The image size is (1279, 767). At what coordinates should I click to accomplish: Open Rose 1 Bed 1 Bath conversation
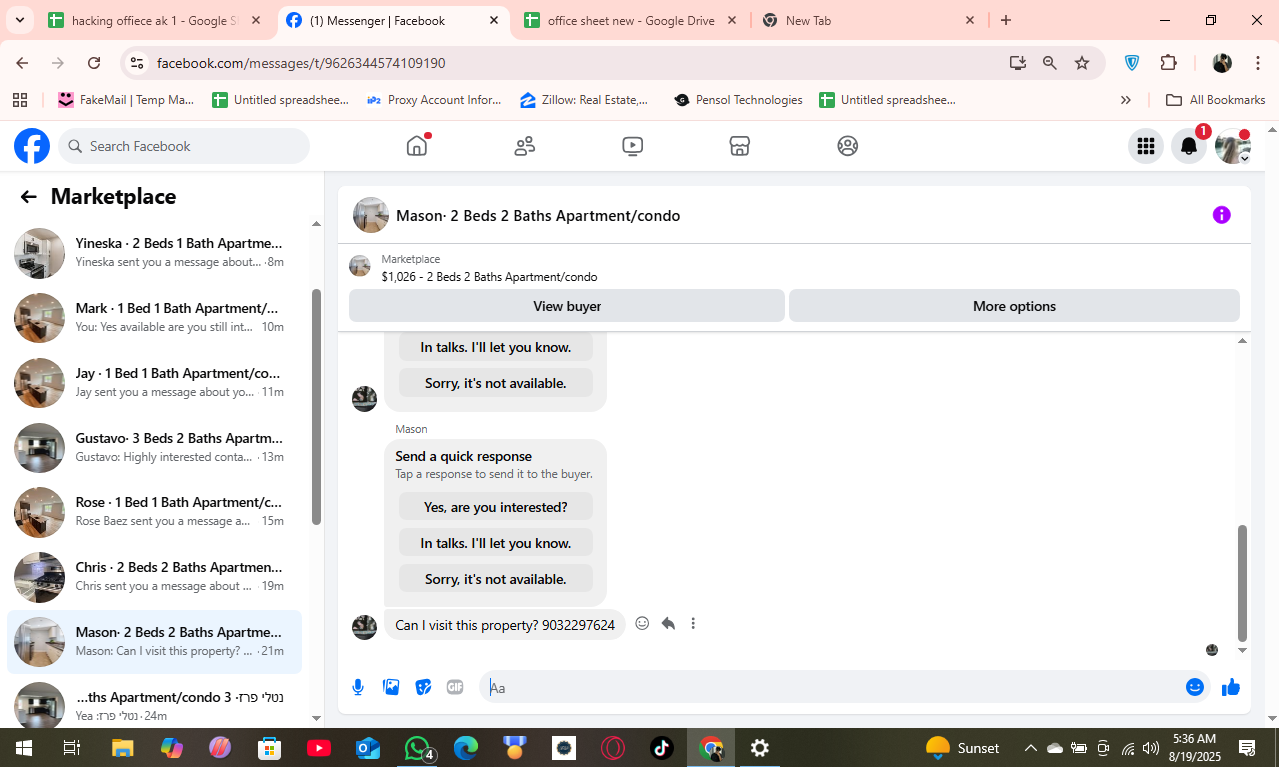pos(155,512)
